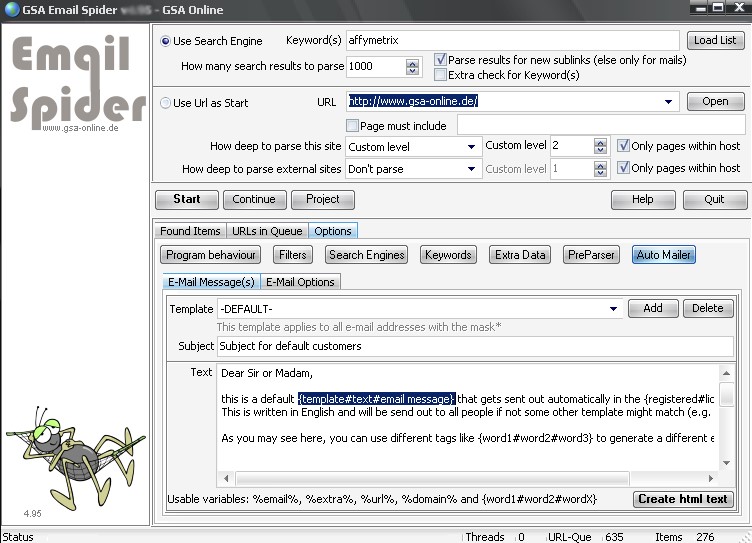Viewport: 752px width, 543px height.
Task: Adjust the search results count spinner
Action: click(x=412, y=67)
